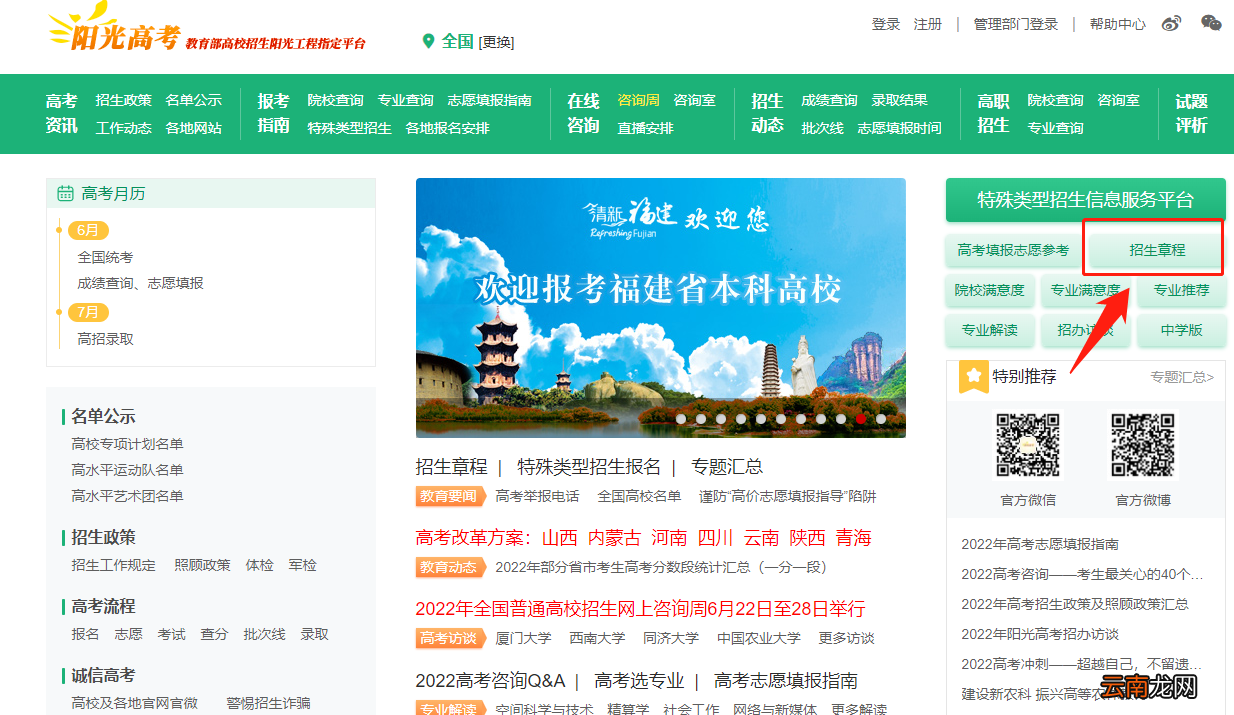Click the calendar icon beside 高考月历

click(66, 193)
